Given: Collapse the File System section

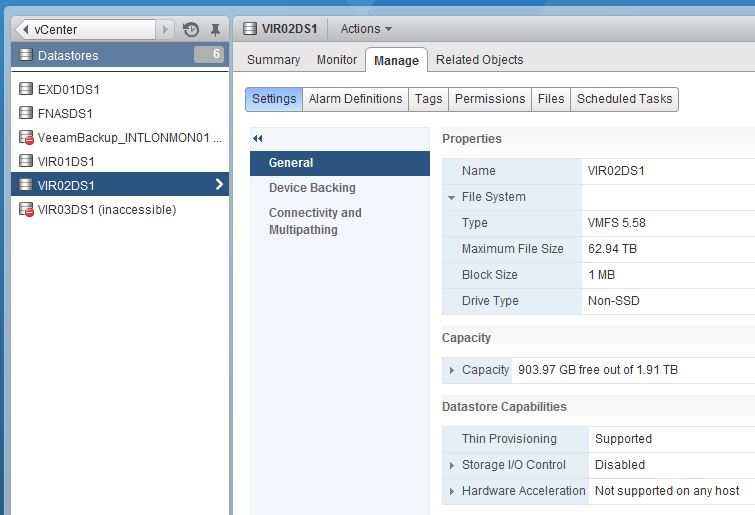Looking at the screenshot, I should pyautogui.click(x=452, y=198).
